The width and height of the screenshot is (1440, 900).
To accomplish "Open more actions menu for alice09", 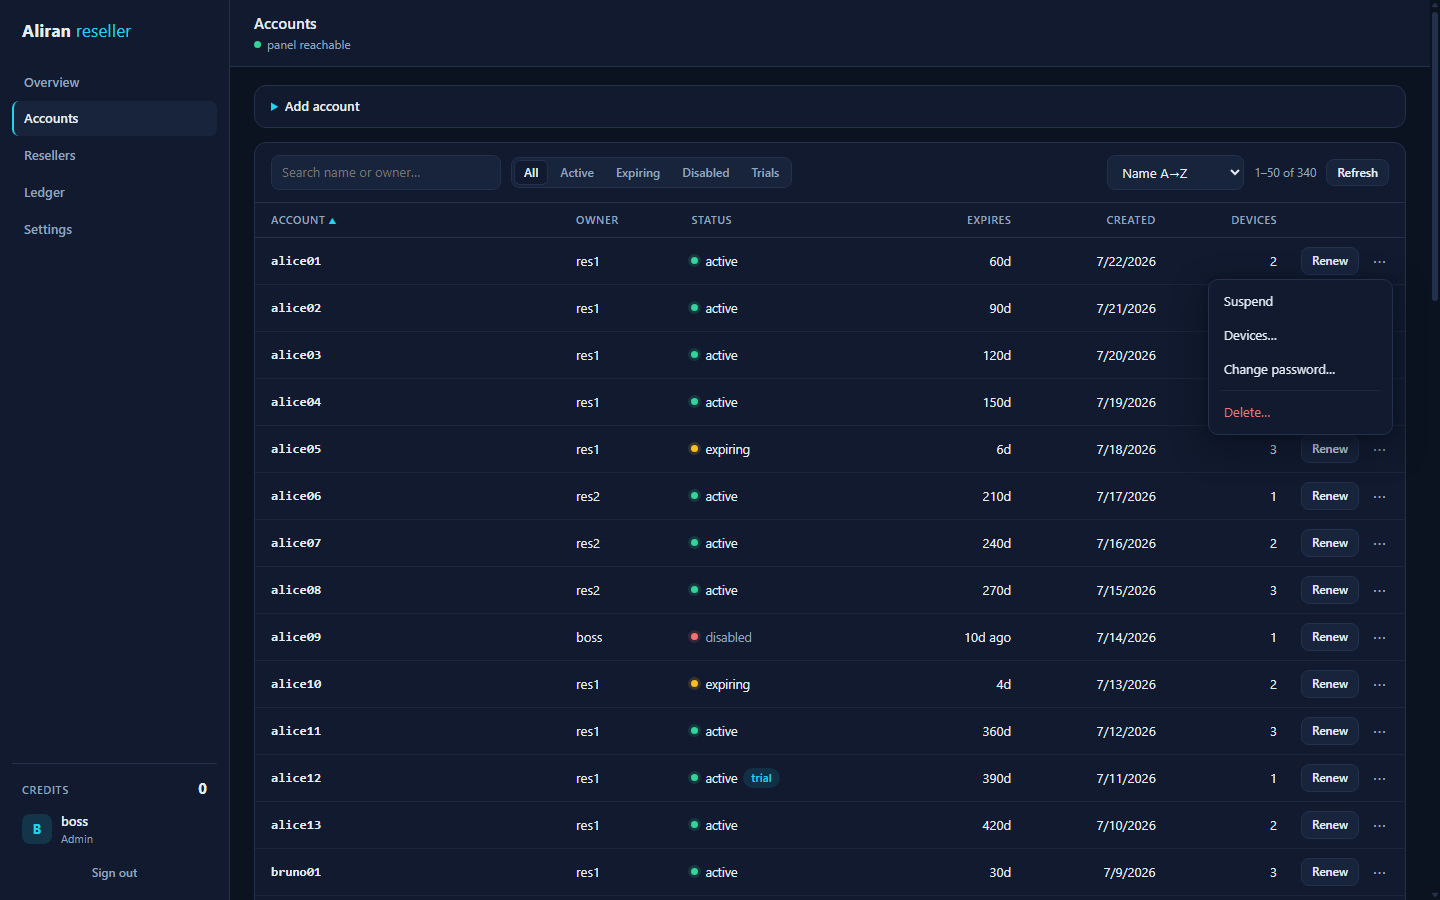I will [1379, 637].
